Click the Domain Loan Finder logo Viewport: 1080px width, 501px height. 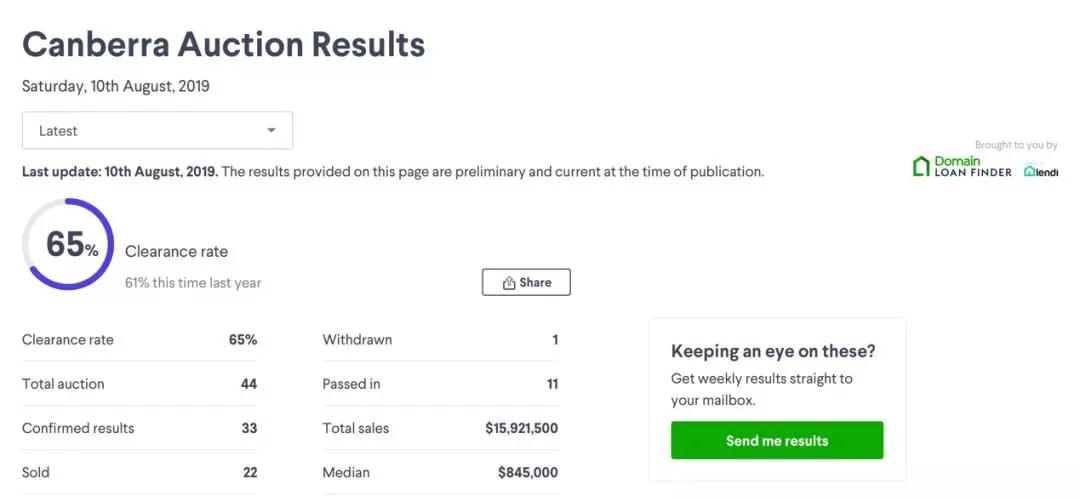[x=962, y=166]
